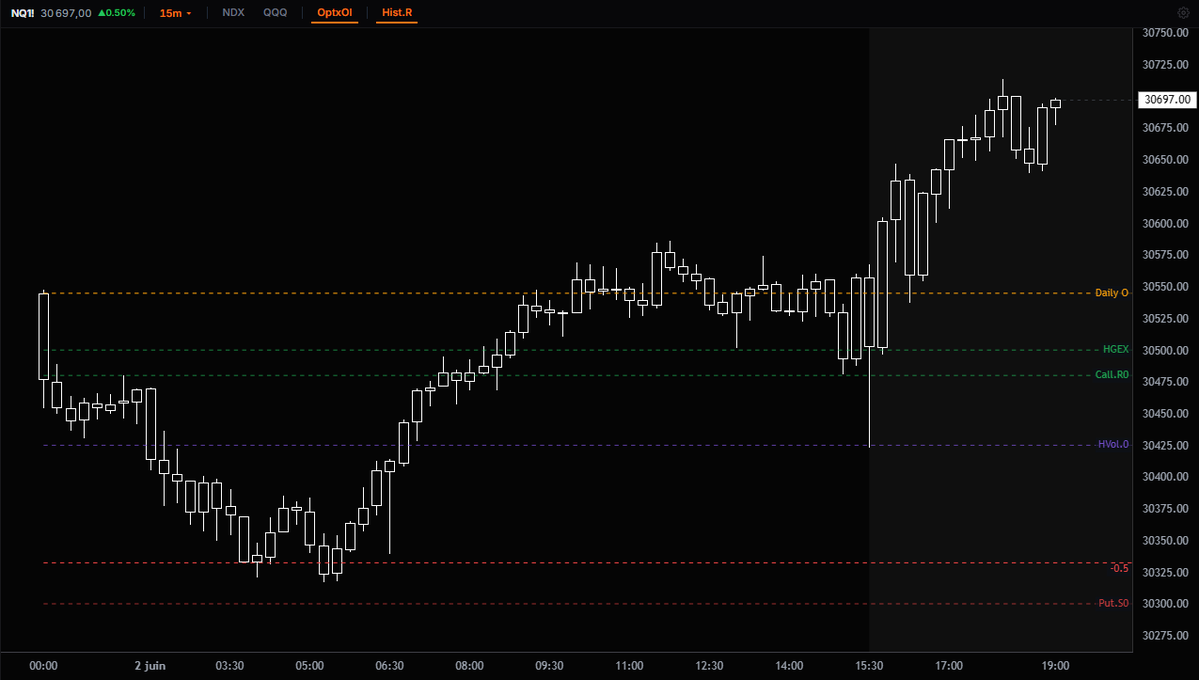Screen dimensions: 1199x680
Task: Click the current price tag 30697.00
Action: 1167,99
